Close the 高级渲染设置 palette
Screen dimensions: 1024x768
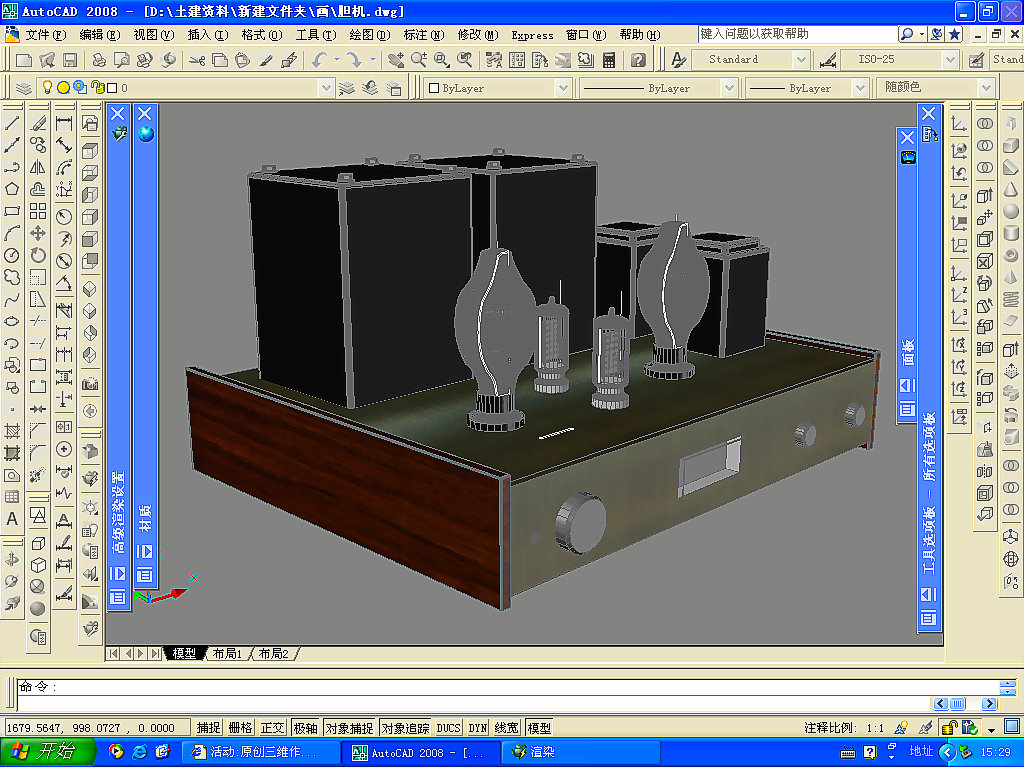[118, 114]
